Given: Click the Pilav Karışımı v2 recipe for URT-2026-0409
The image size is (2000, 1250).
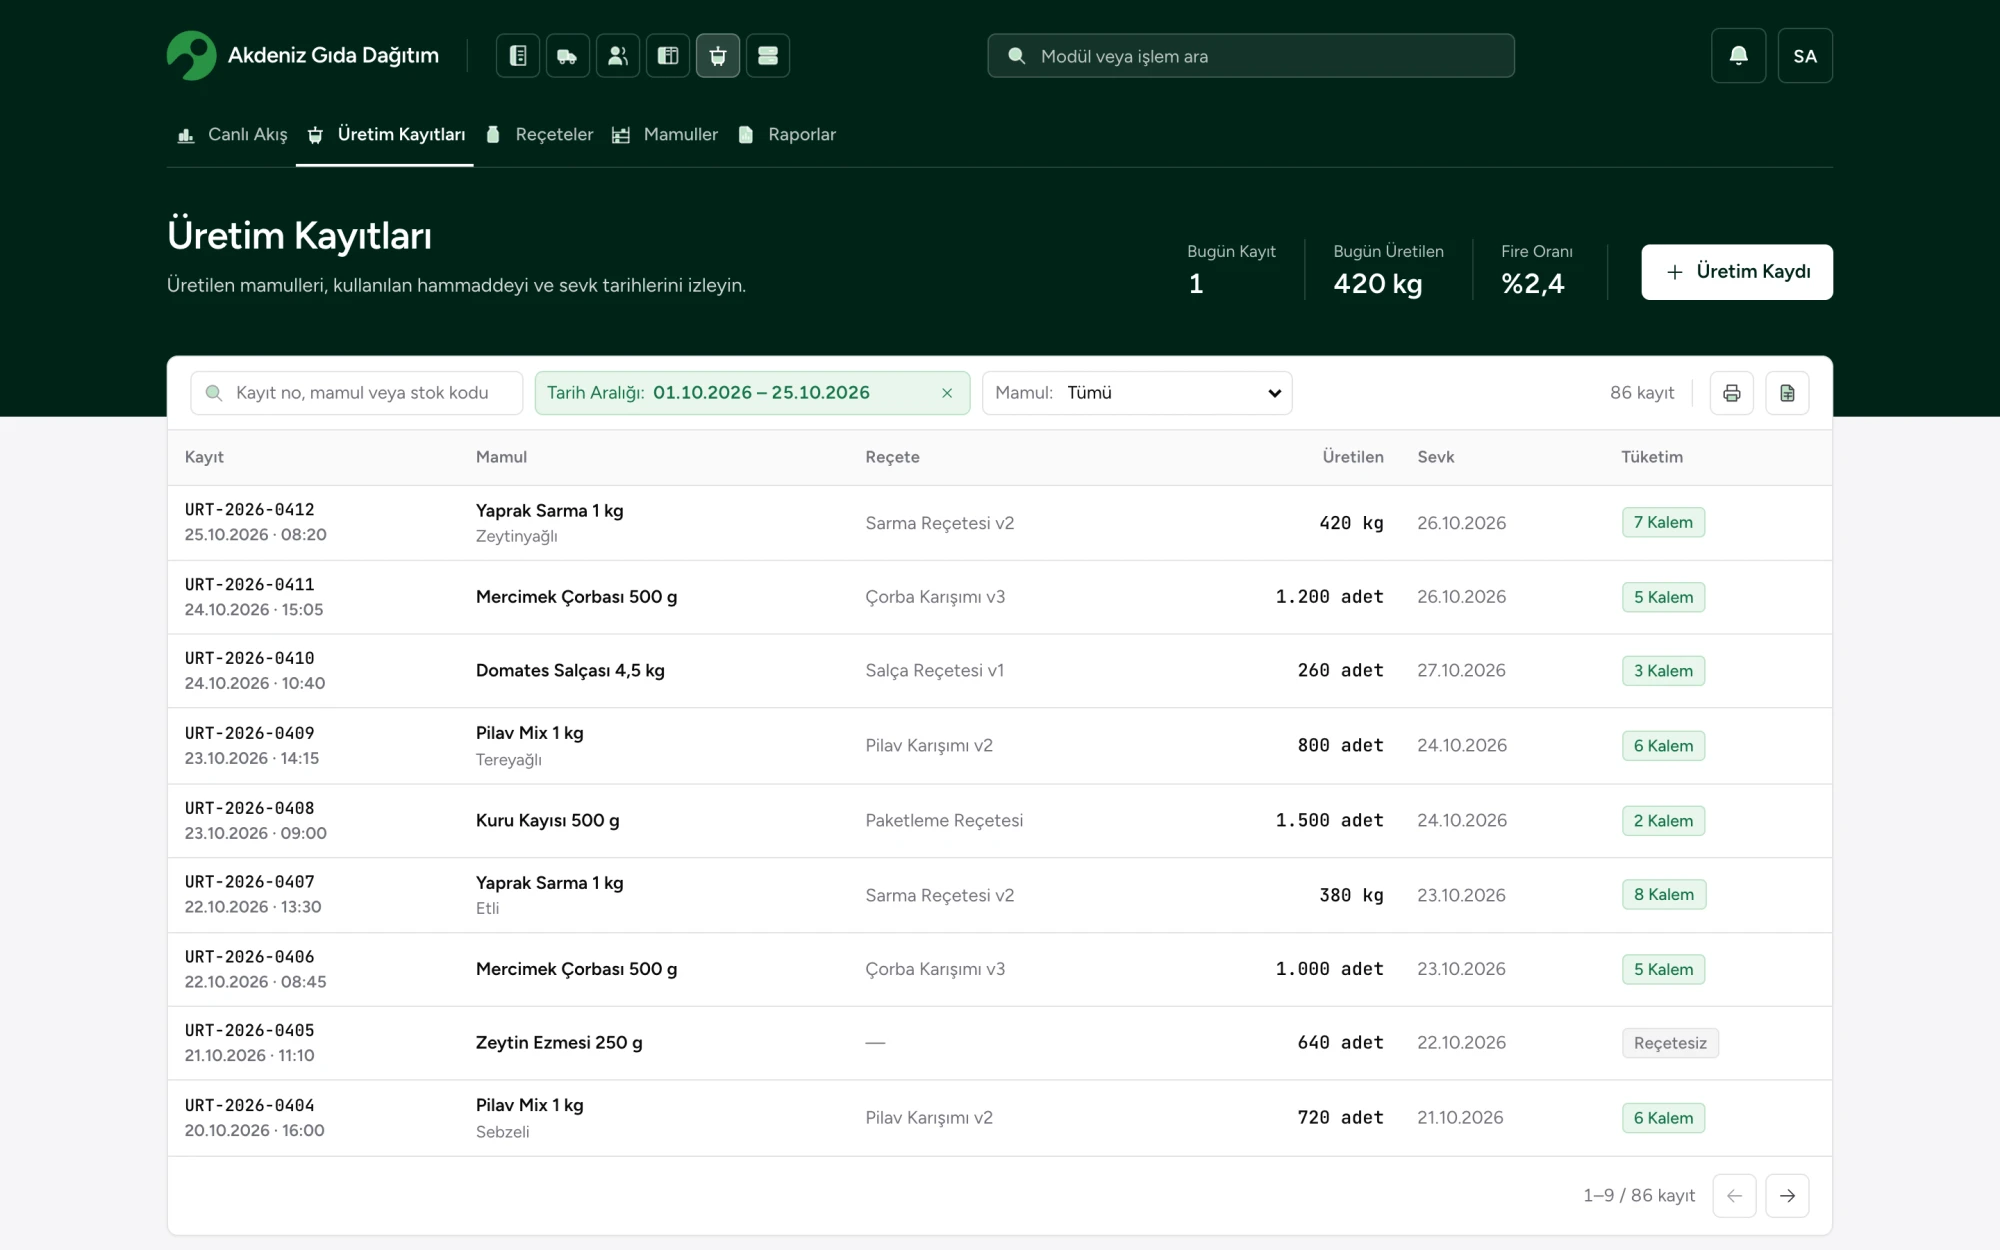Looking at the screenshot, I should click(x=929, y=746).
